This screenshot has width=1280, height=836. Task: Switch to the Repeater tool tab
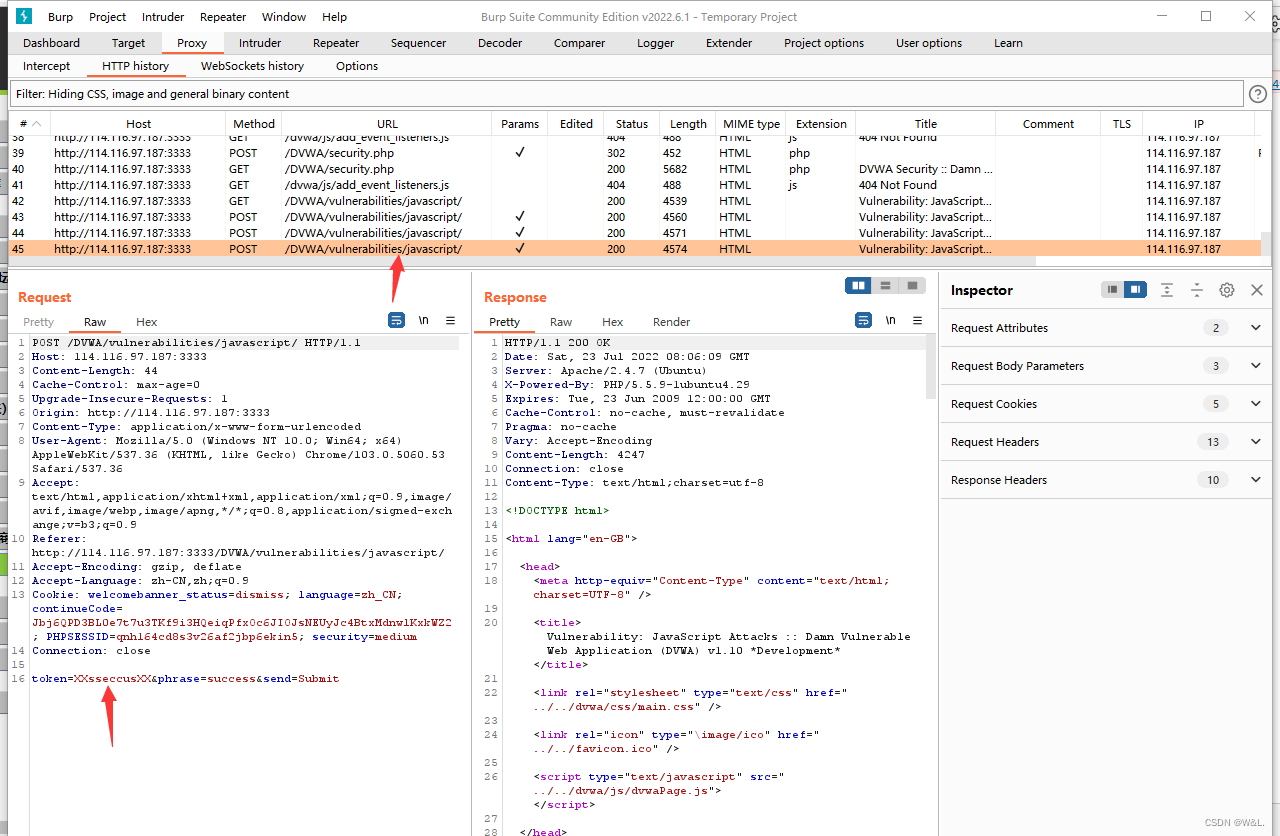click(336, 43)
